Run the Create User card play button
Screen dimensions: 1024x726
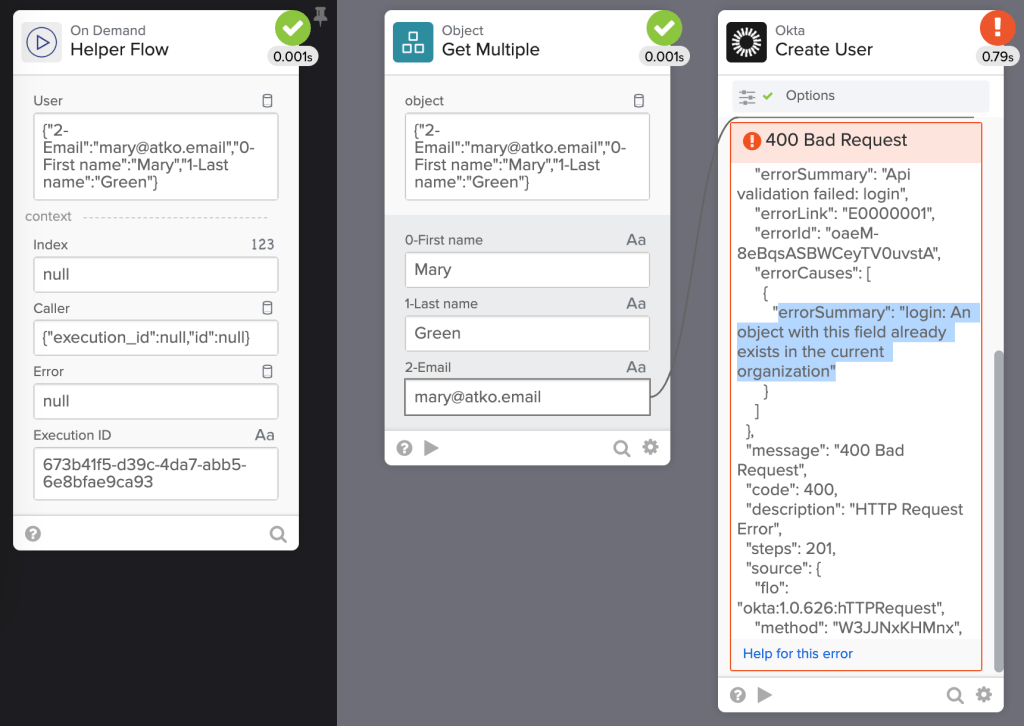(x=765, y=694)
